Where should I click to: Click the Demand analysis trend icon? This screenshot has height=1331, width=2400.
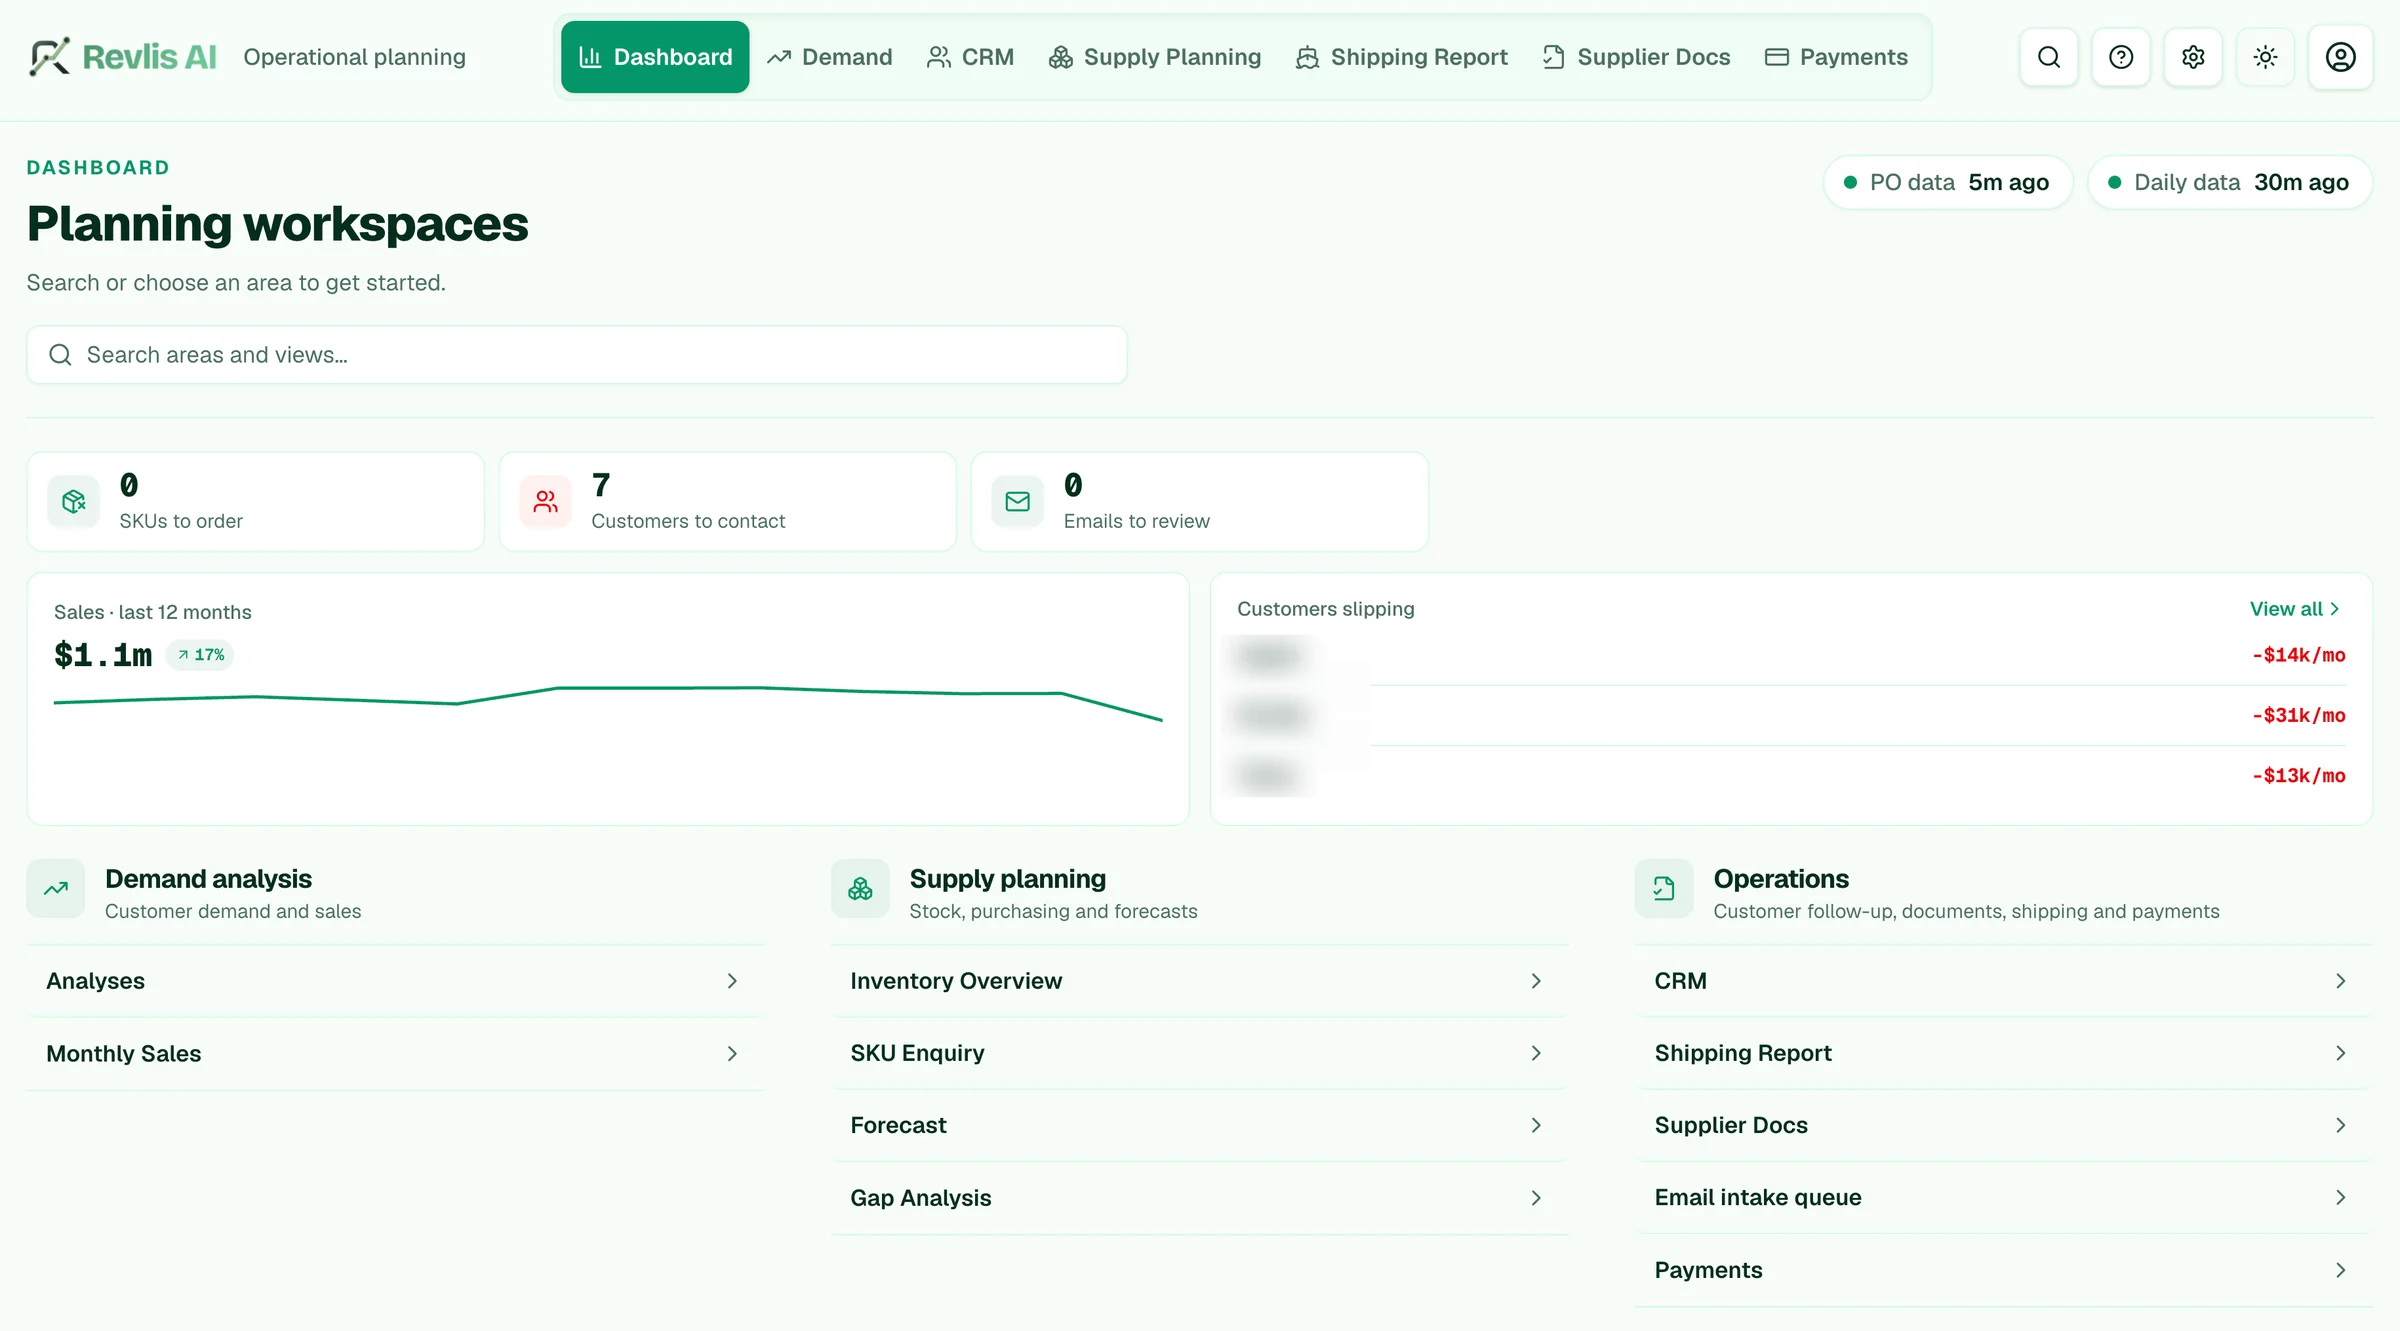[56, 888]
